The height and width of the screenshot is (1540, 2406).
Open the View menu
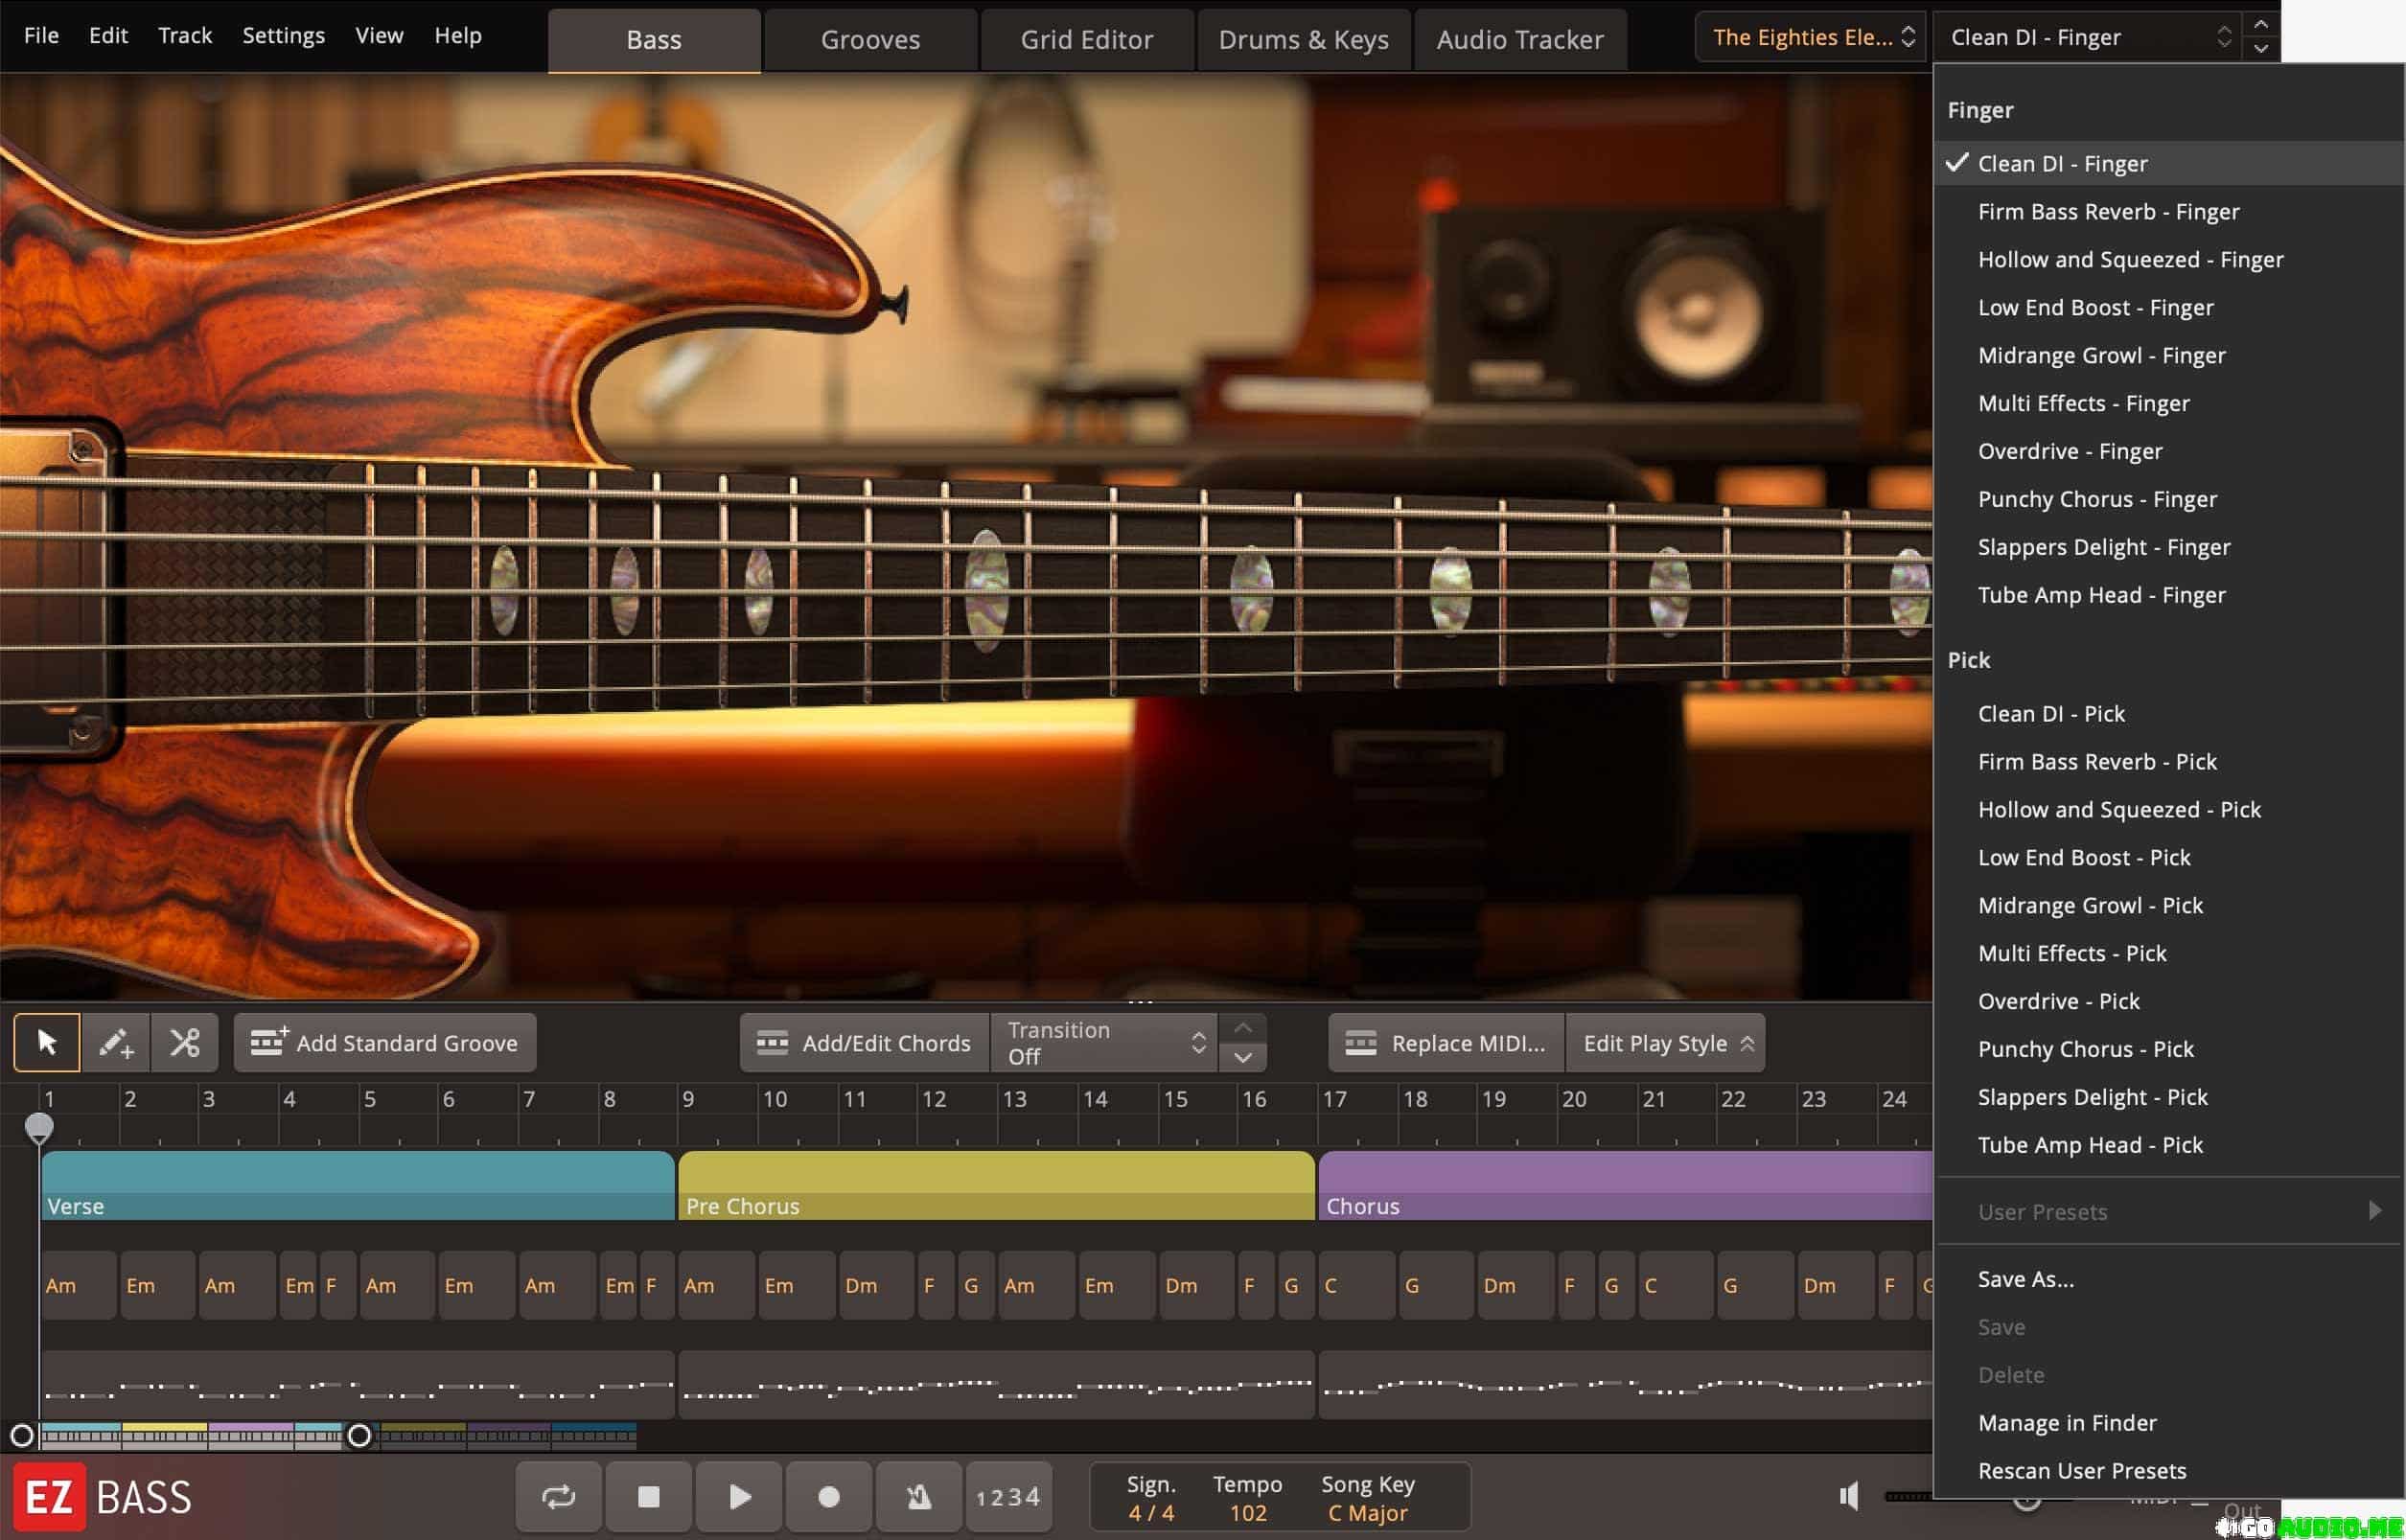tap(379, 35)
